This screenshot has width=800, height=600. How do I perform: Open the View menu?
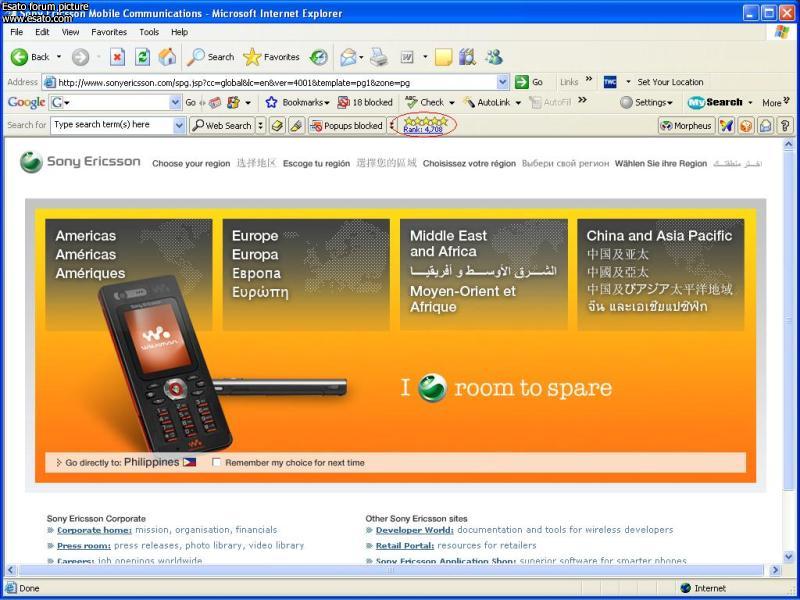pyautogui.click(x=70, y=32)
